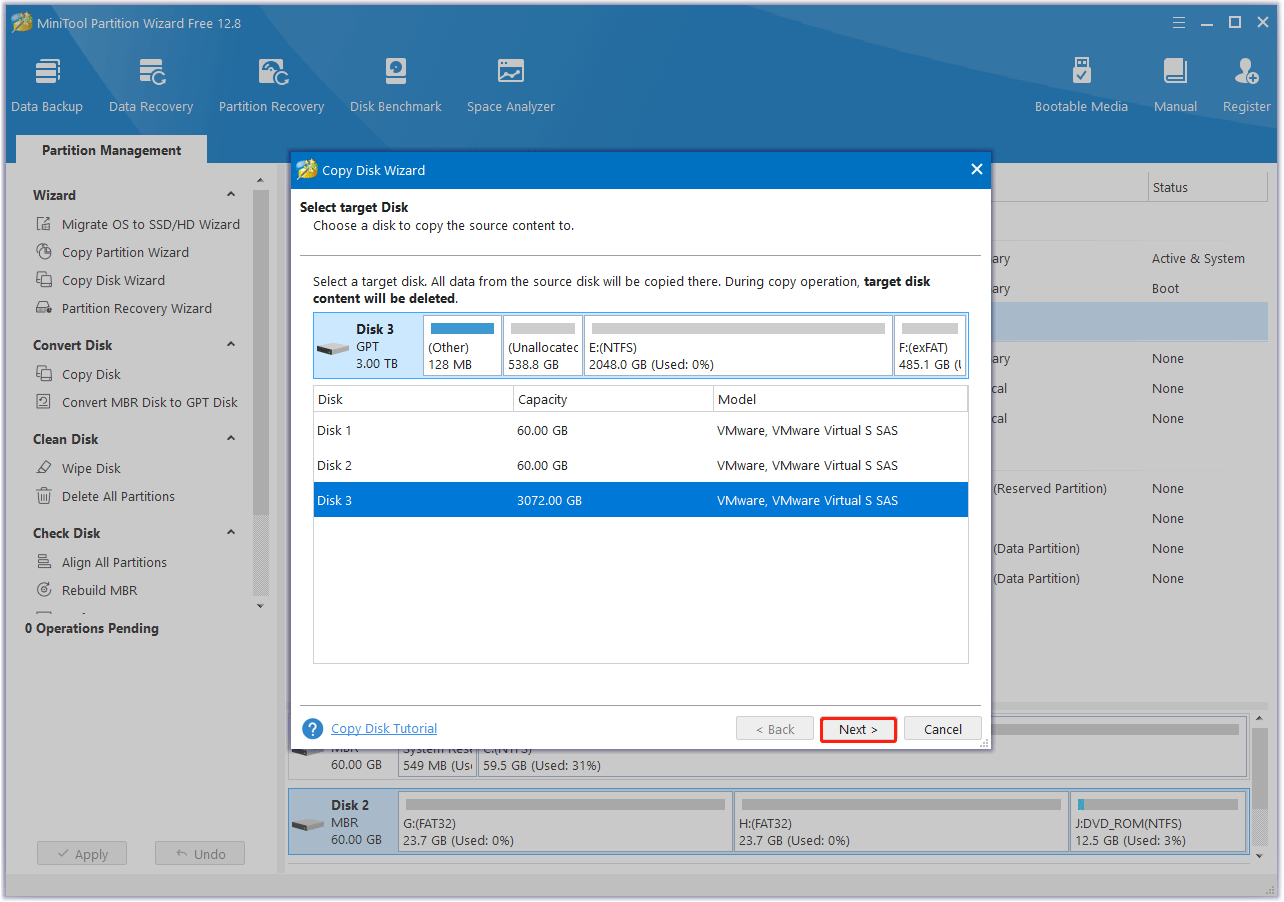Open the hamburger menu in title bar
1284x902 pixels.
click(1178, 22)
